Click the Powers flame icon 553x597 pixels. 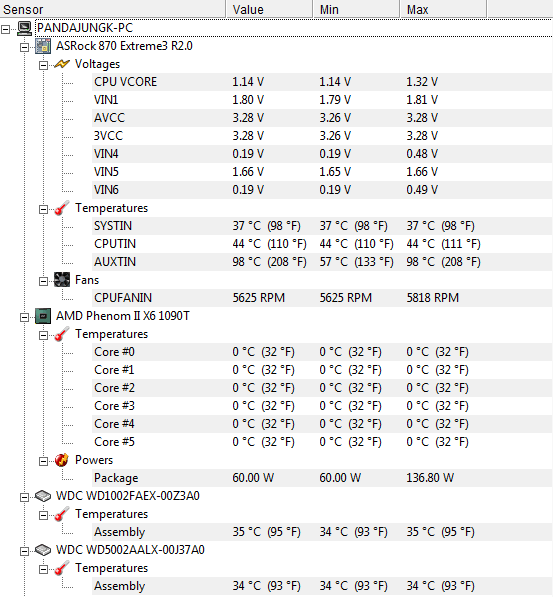coord(62,460)
